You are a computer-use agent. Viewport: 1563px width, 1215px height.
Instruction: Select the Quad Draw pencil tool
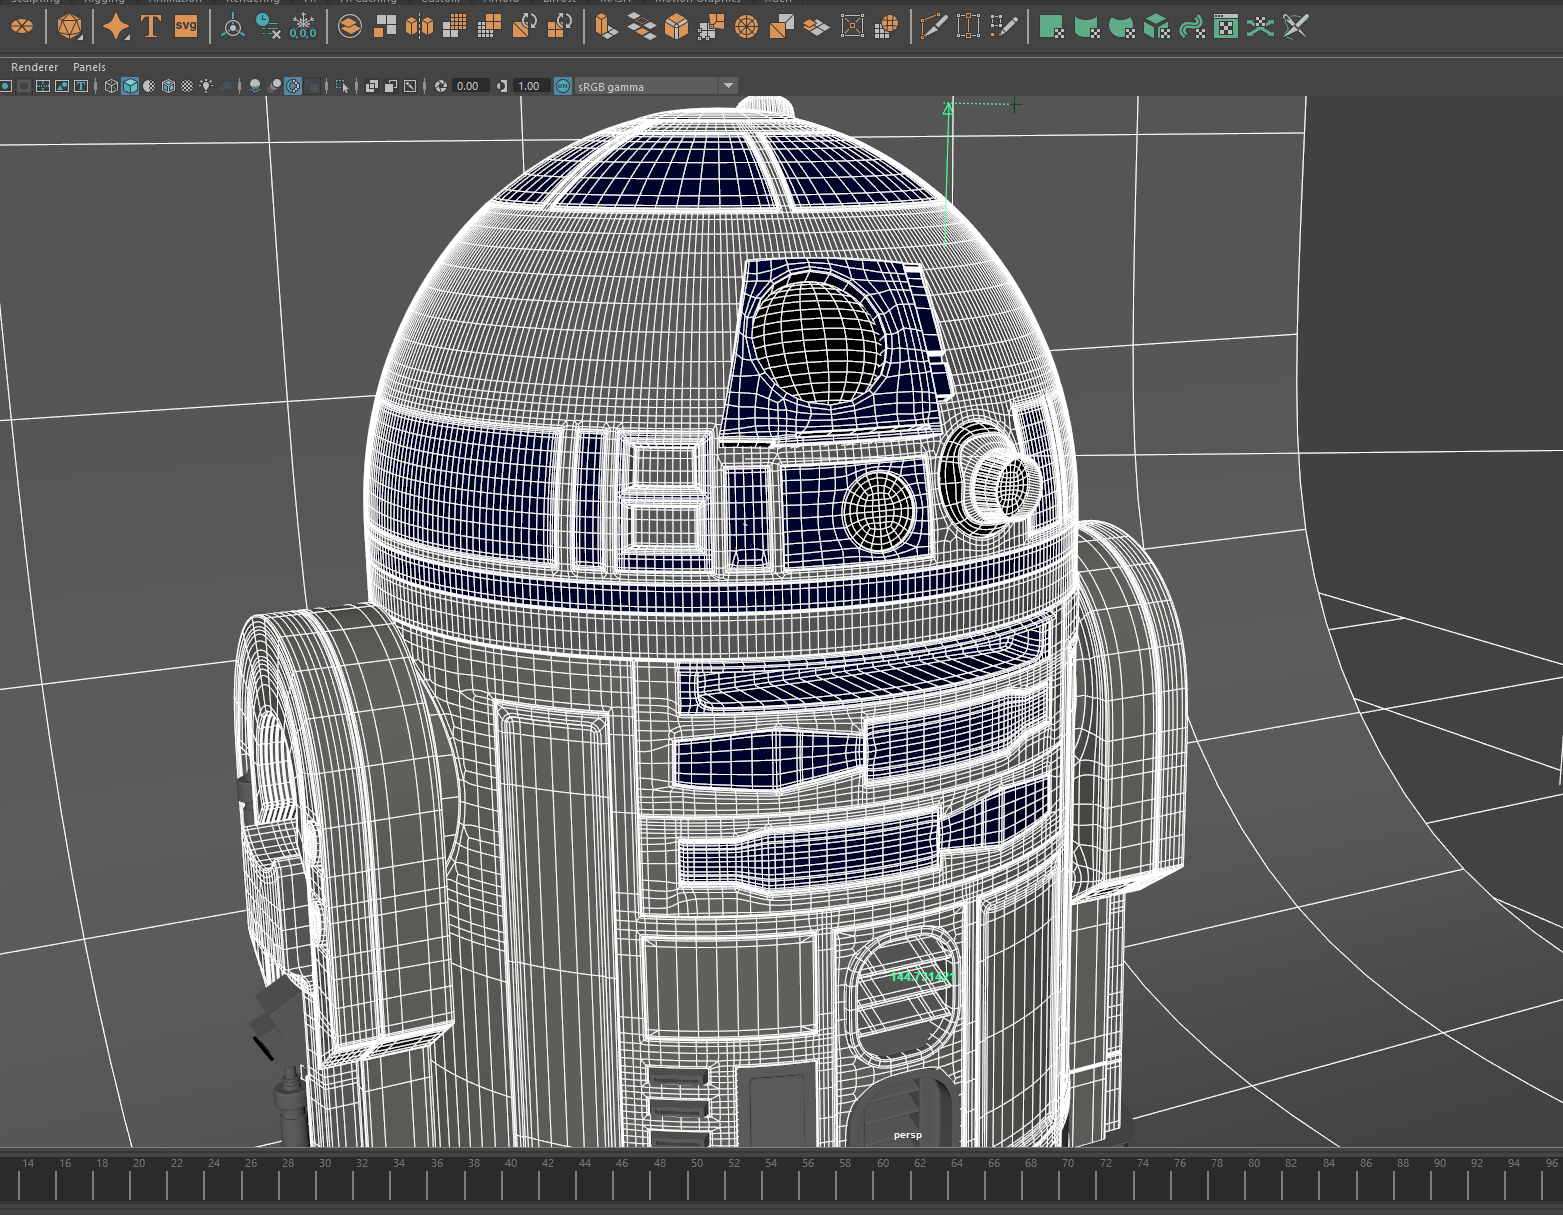[1003, 26]
